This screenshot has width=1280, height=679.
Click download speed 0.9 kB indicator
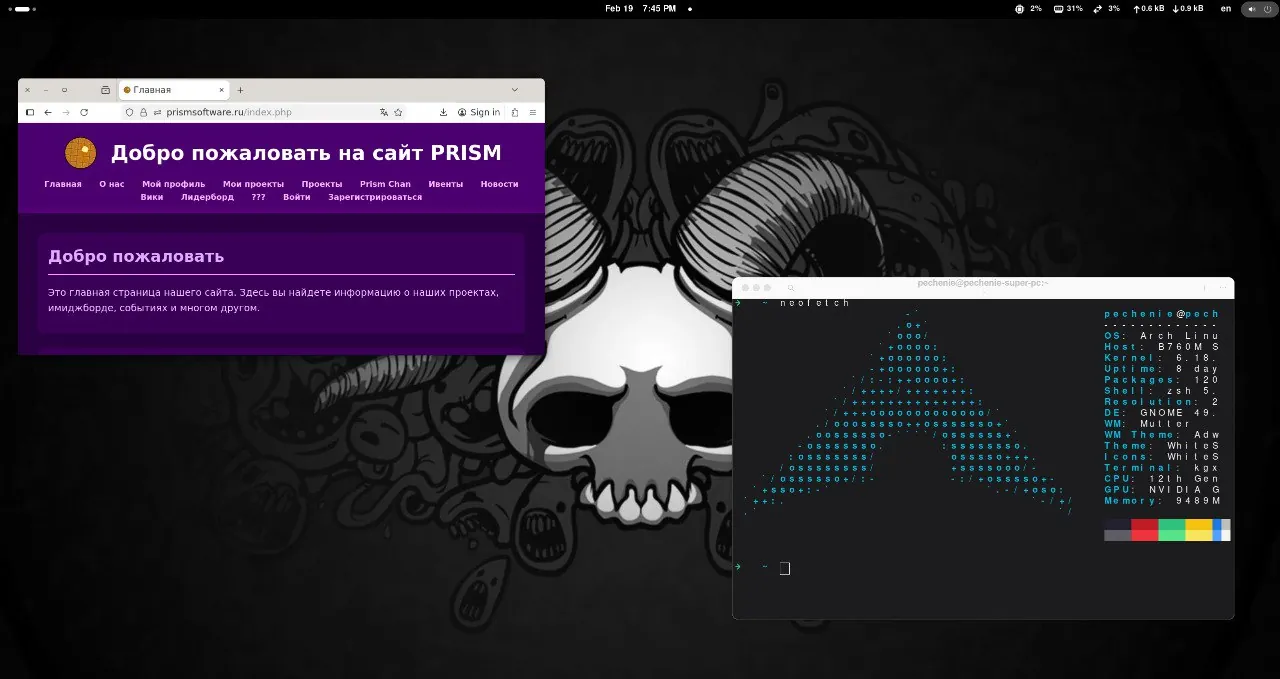point(1187,8)
